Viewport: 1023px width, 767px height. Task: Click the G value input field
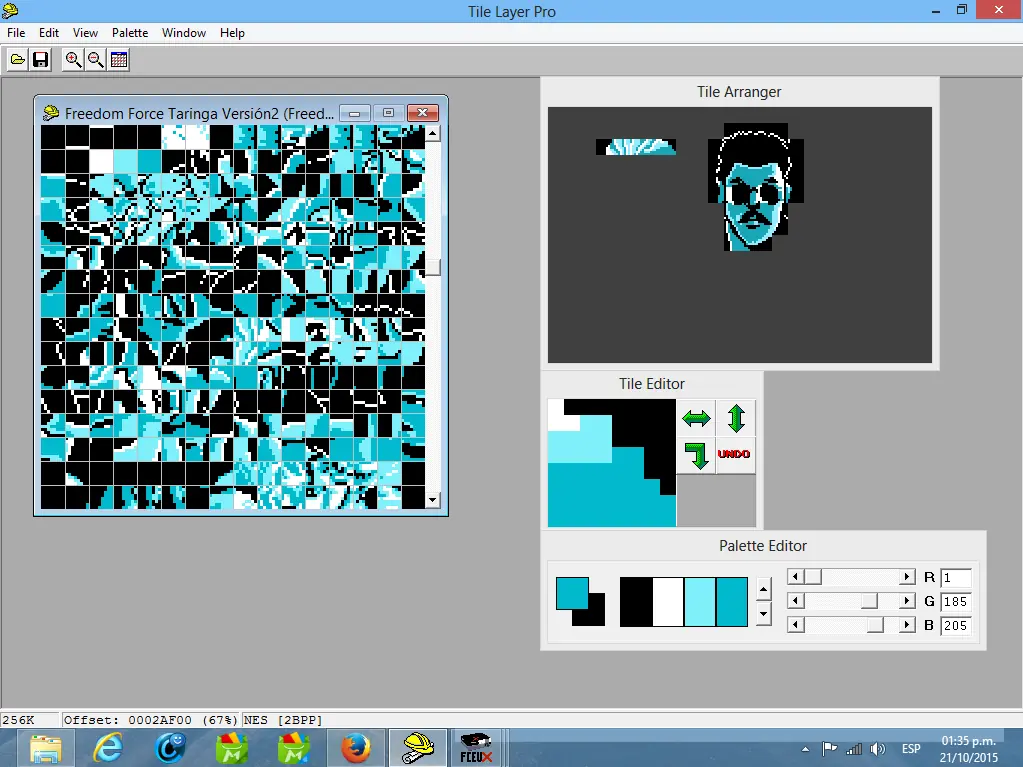point(956,601)
